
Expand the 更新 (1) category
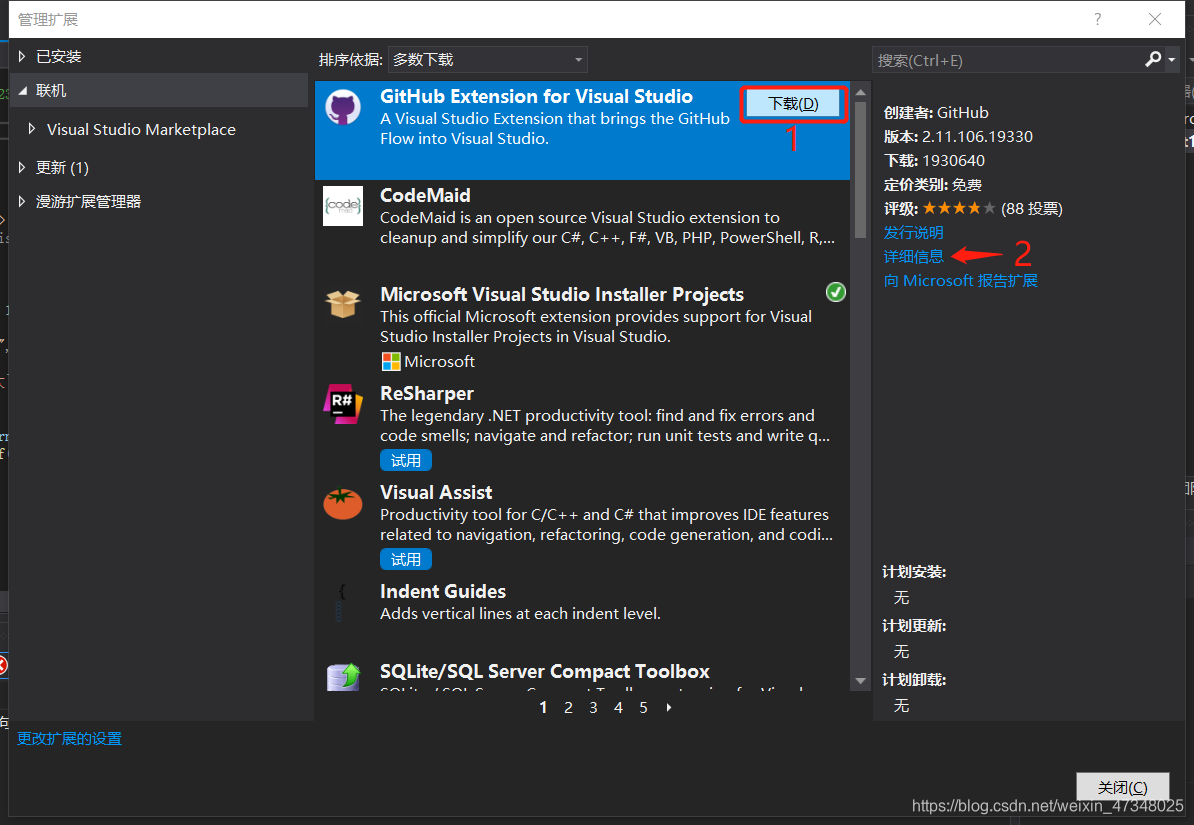click(x=22, y=167)
